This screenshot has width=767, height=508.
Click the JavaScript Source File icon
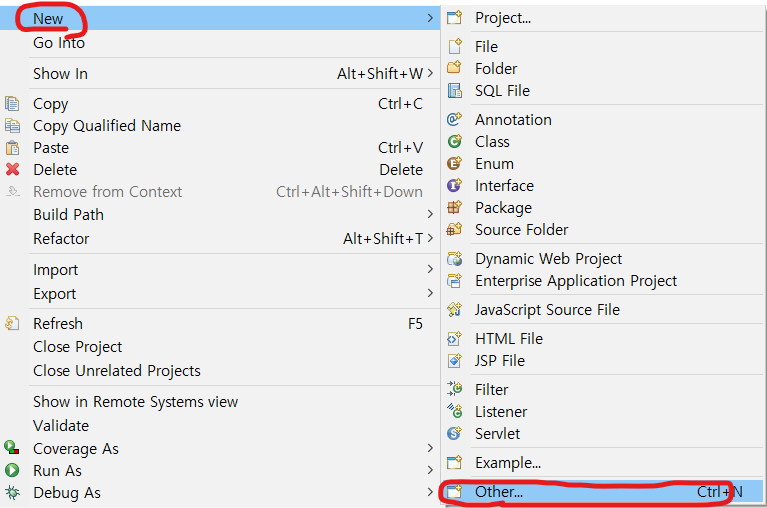pos(454,309)
